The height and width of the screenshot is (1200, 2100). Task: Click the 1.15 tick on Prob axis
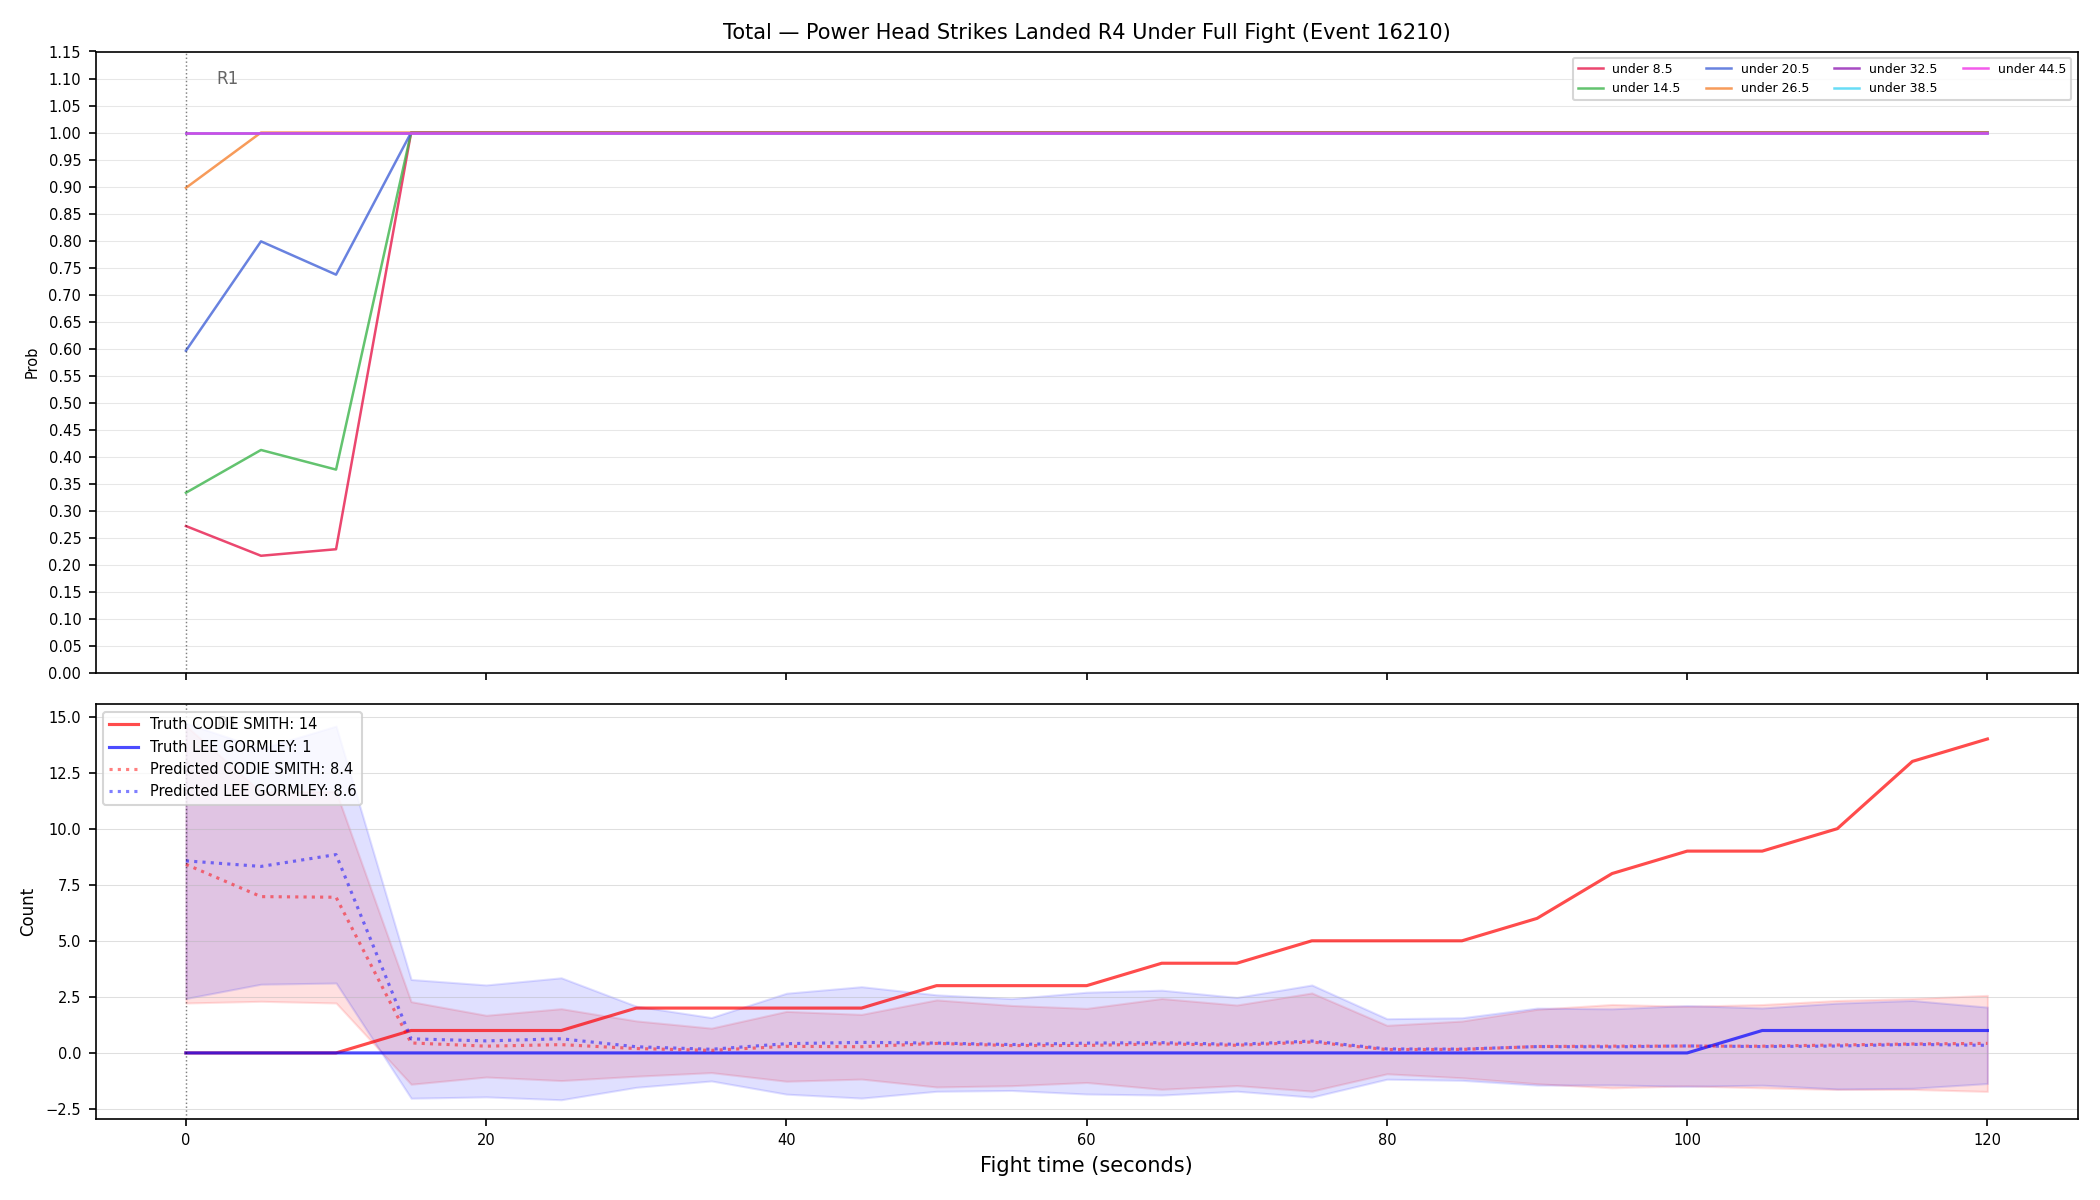coord(65,52)
